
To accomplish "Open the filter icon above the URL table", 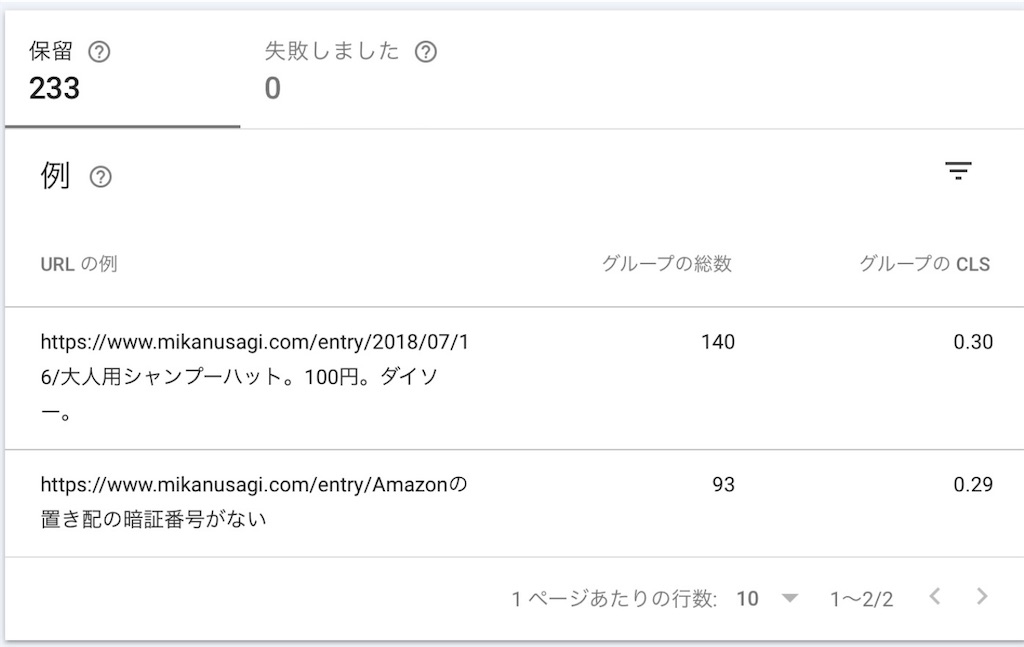I will click(959, 170).
